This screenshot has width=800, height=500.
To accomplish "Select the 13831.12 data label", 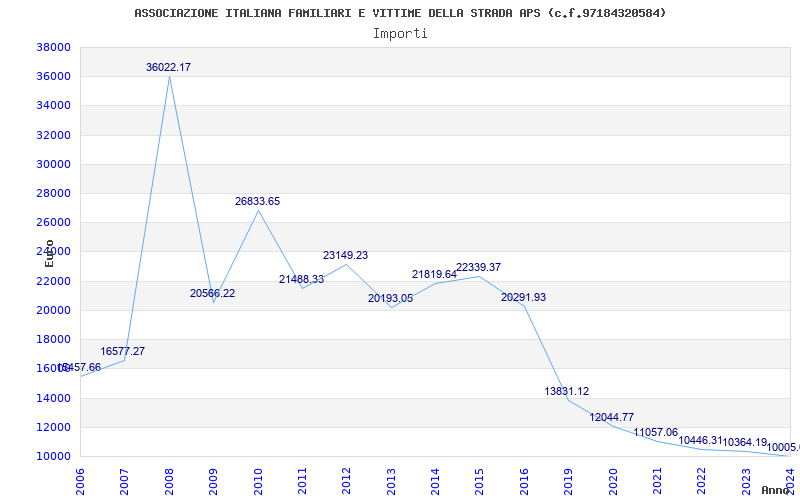I will [567, 391].
